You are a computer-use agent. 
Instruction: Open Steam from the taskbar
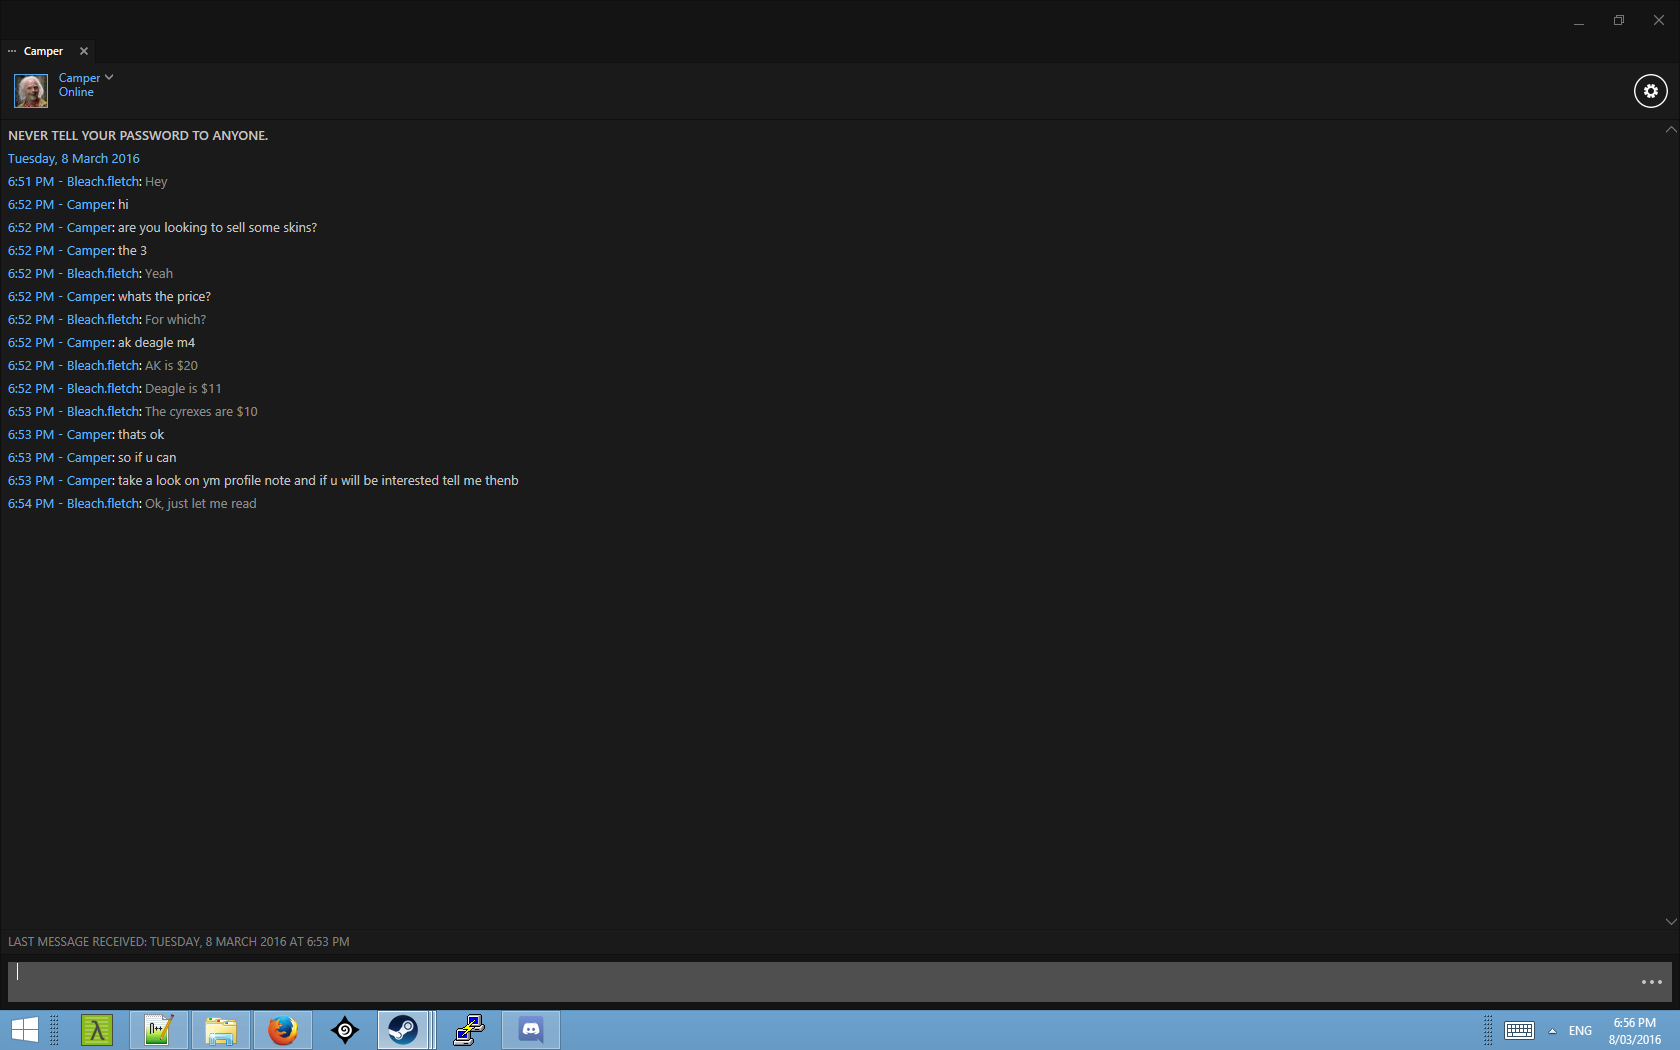pyautogui.click(x=403, y=1029)
